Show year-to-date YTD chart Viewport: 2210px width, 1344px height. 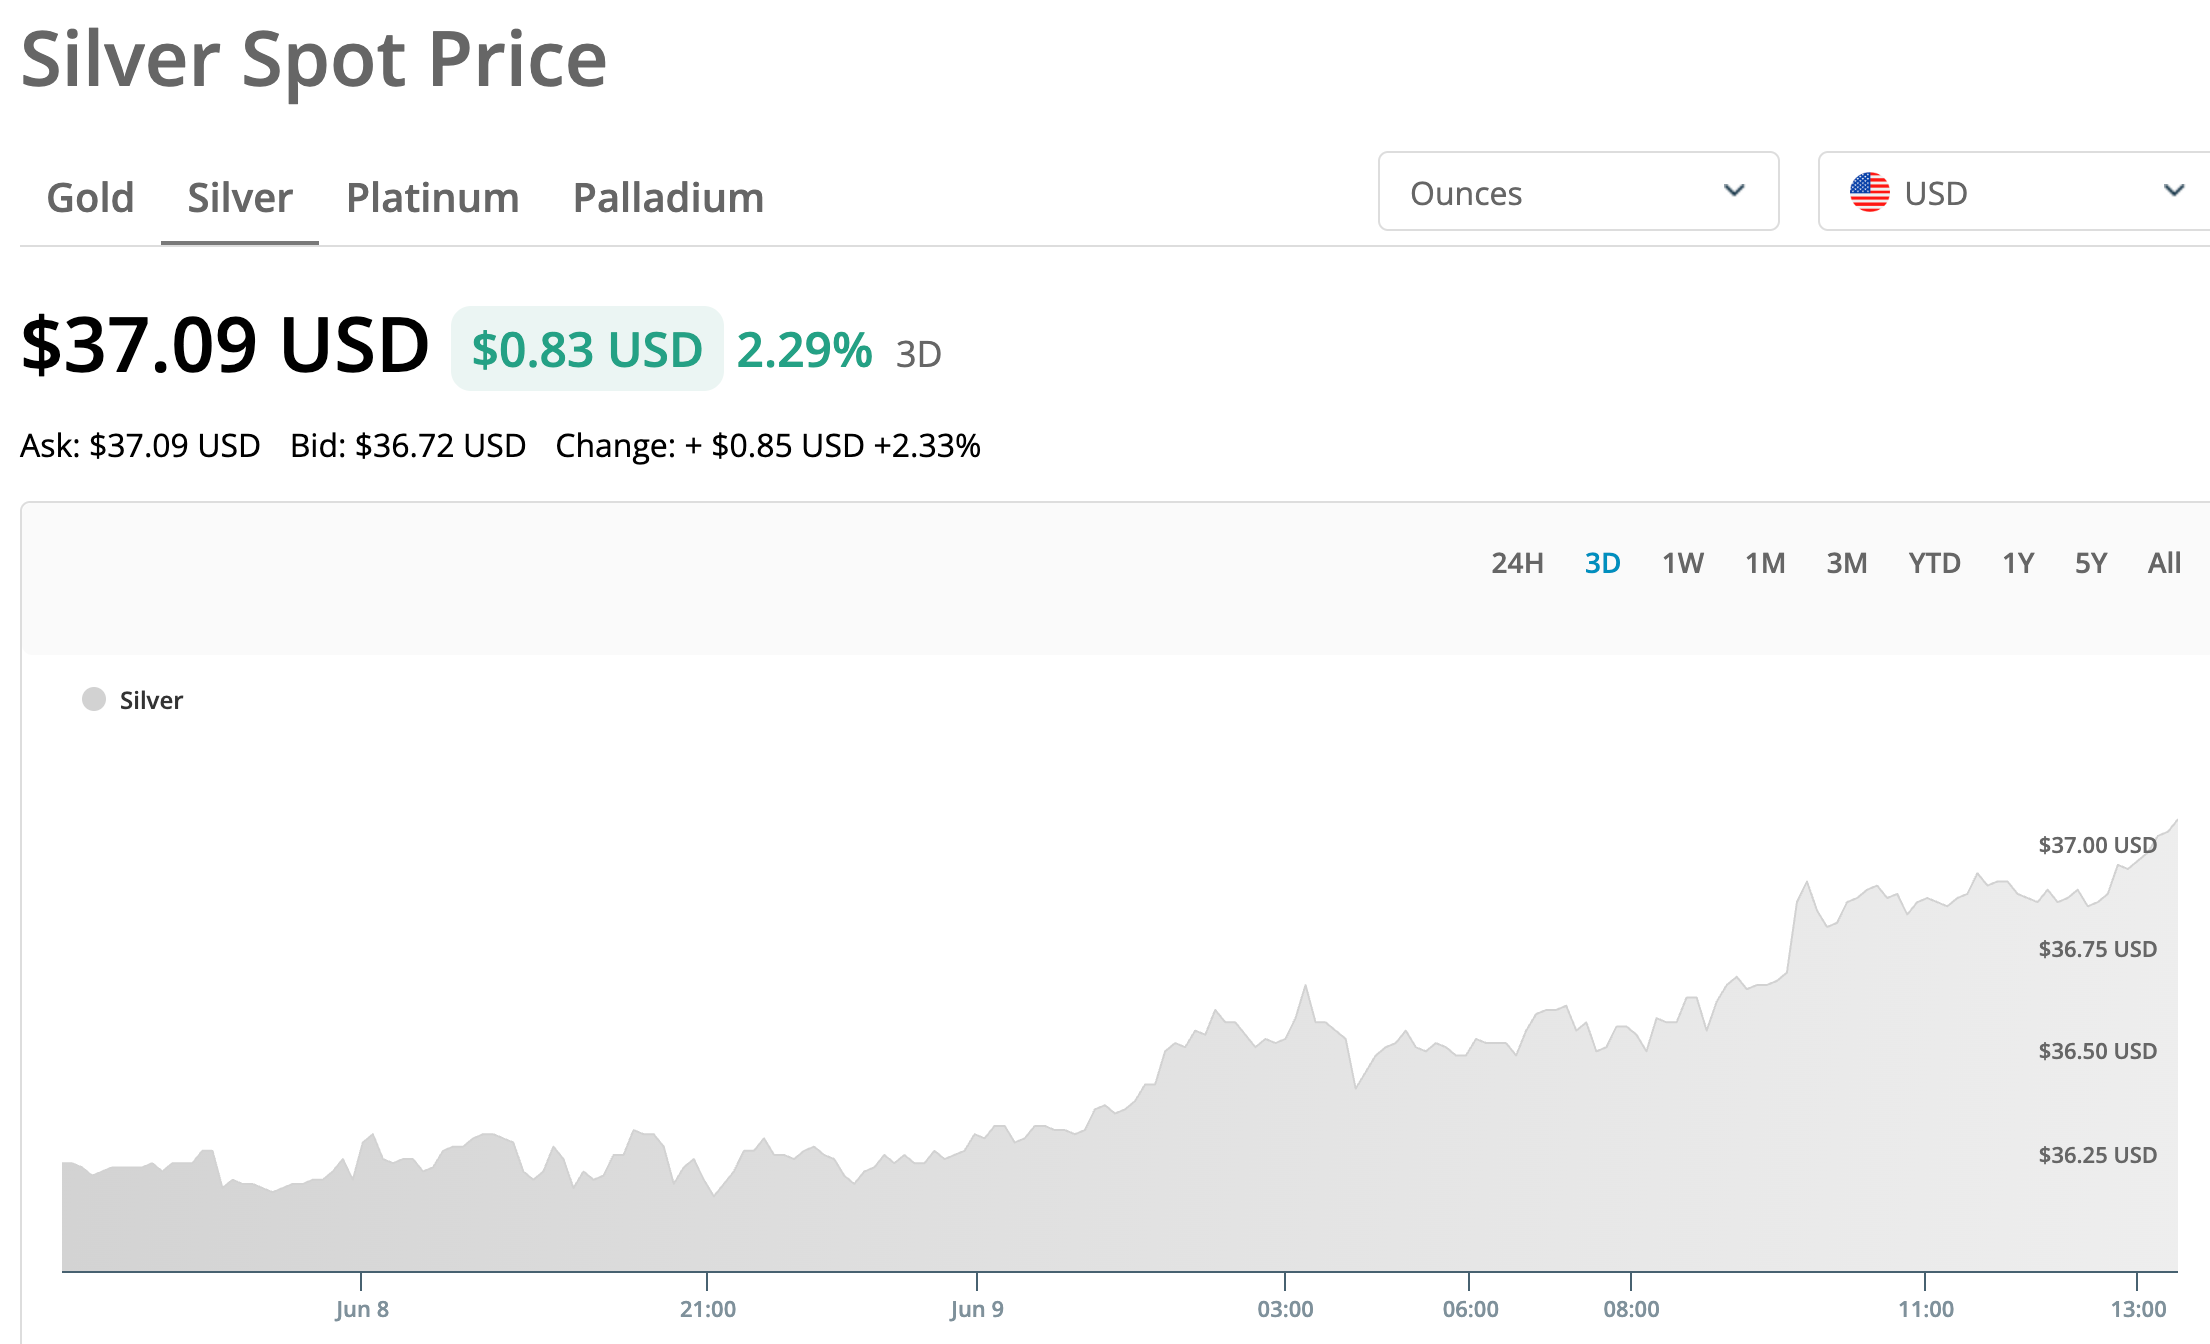click(1934, 563)
